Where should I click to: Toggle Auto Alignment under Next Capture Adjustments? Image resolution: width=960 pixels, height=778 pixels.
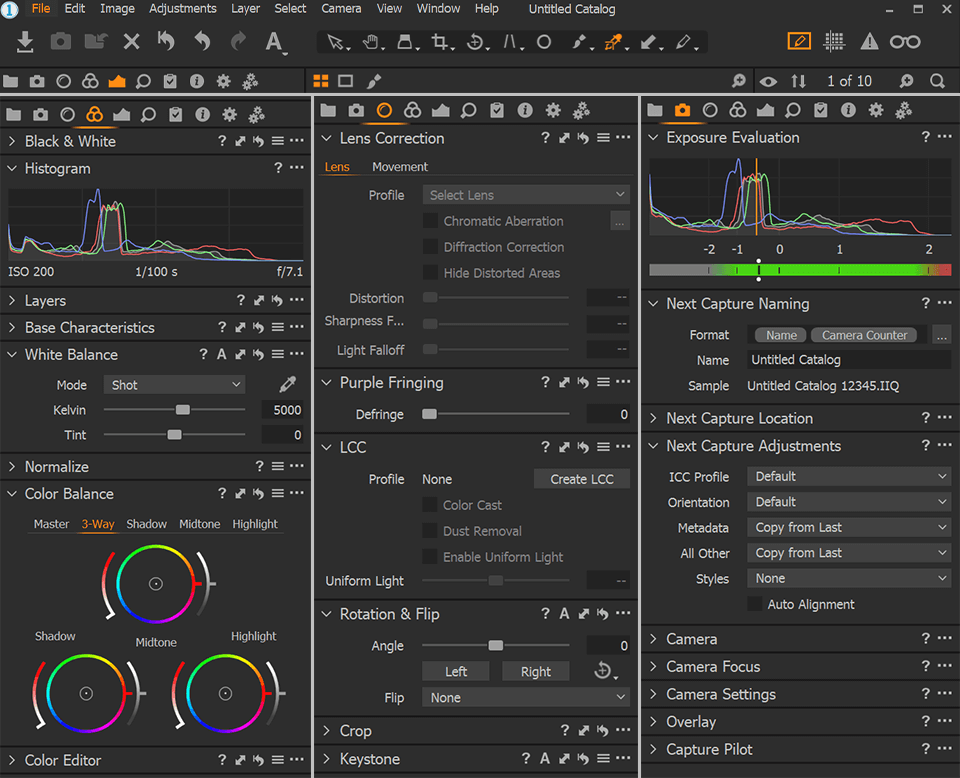756,604
